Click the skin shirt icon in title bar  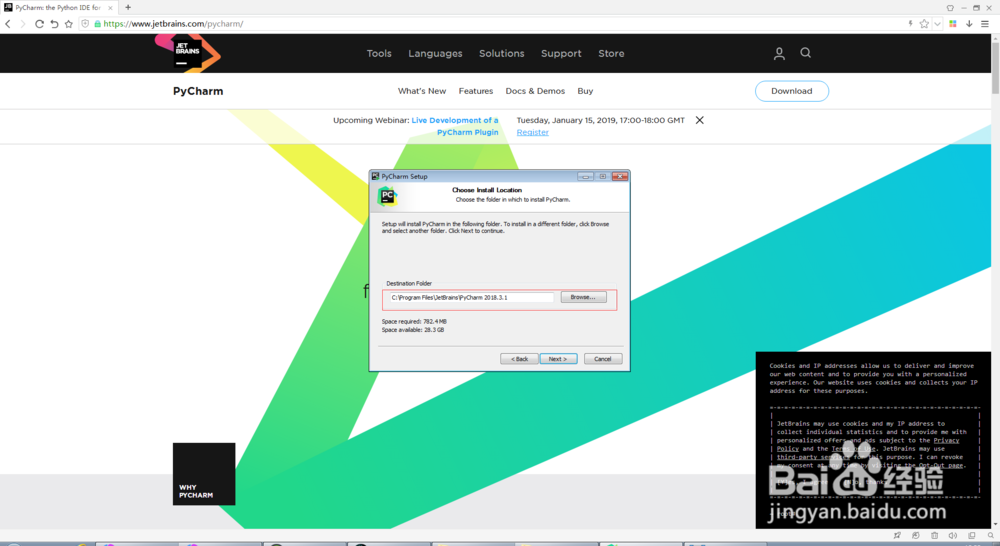click(x=950, y=8)
